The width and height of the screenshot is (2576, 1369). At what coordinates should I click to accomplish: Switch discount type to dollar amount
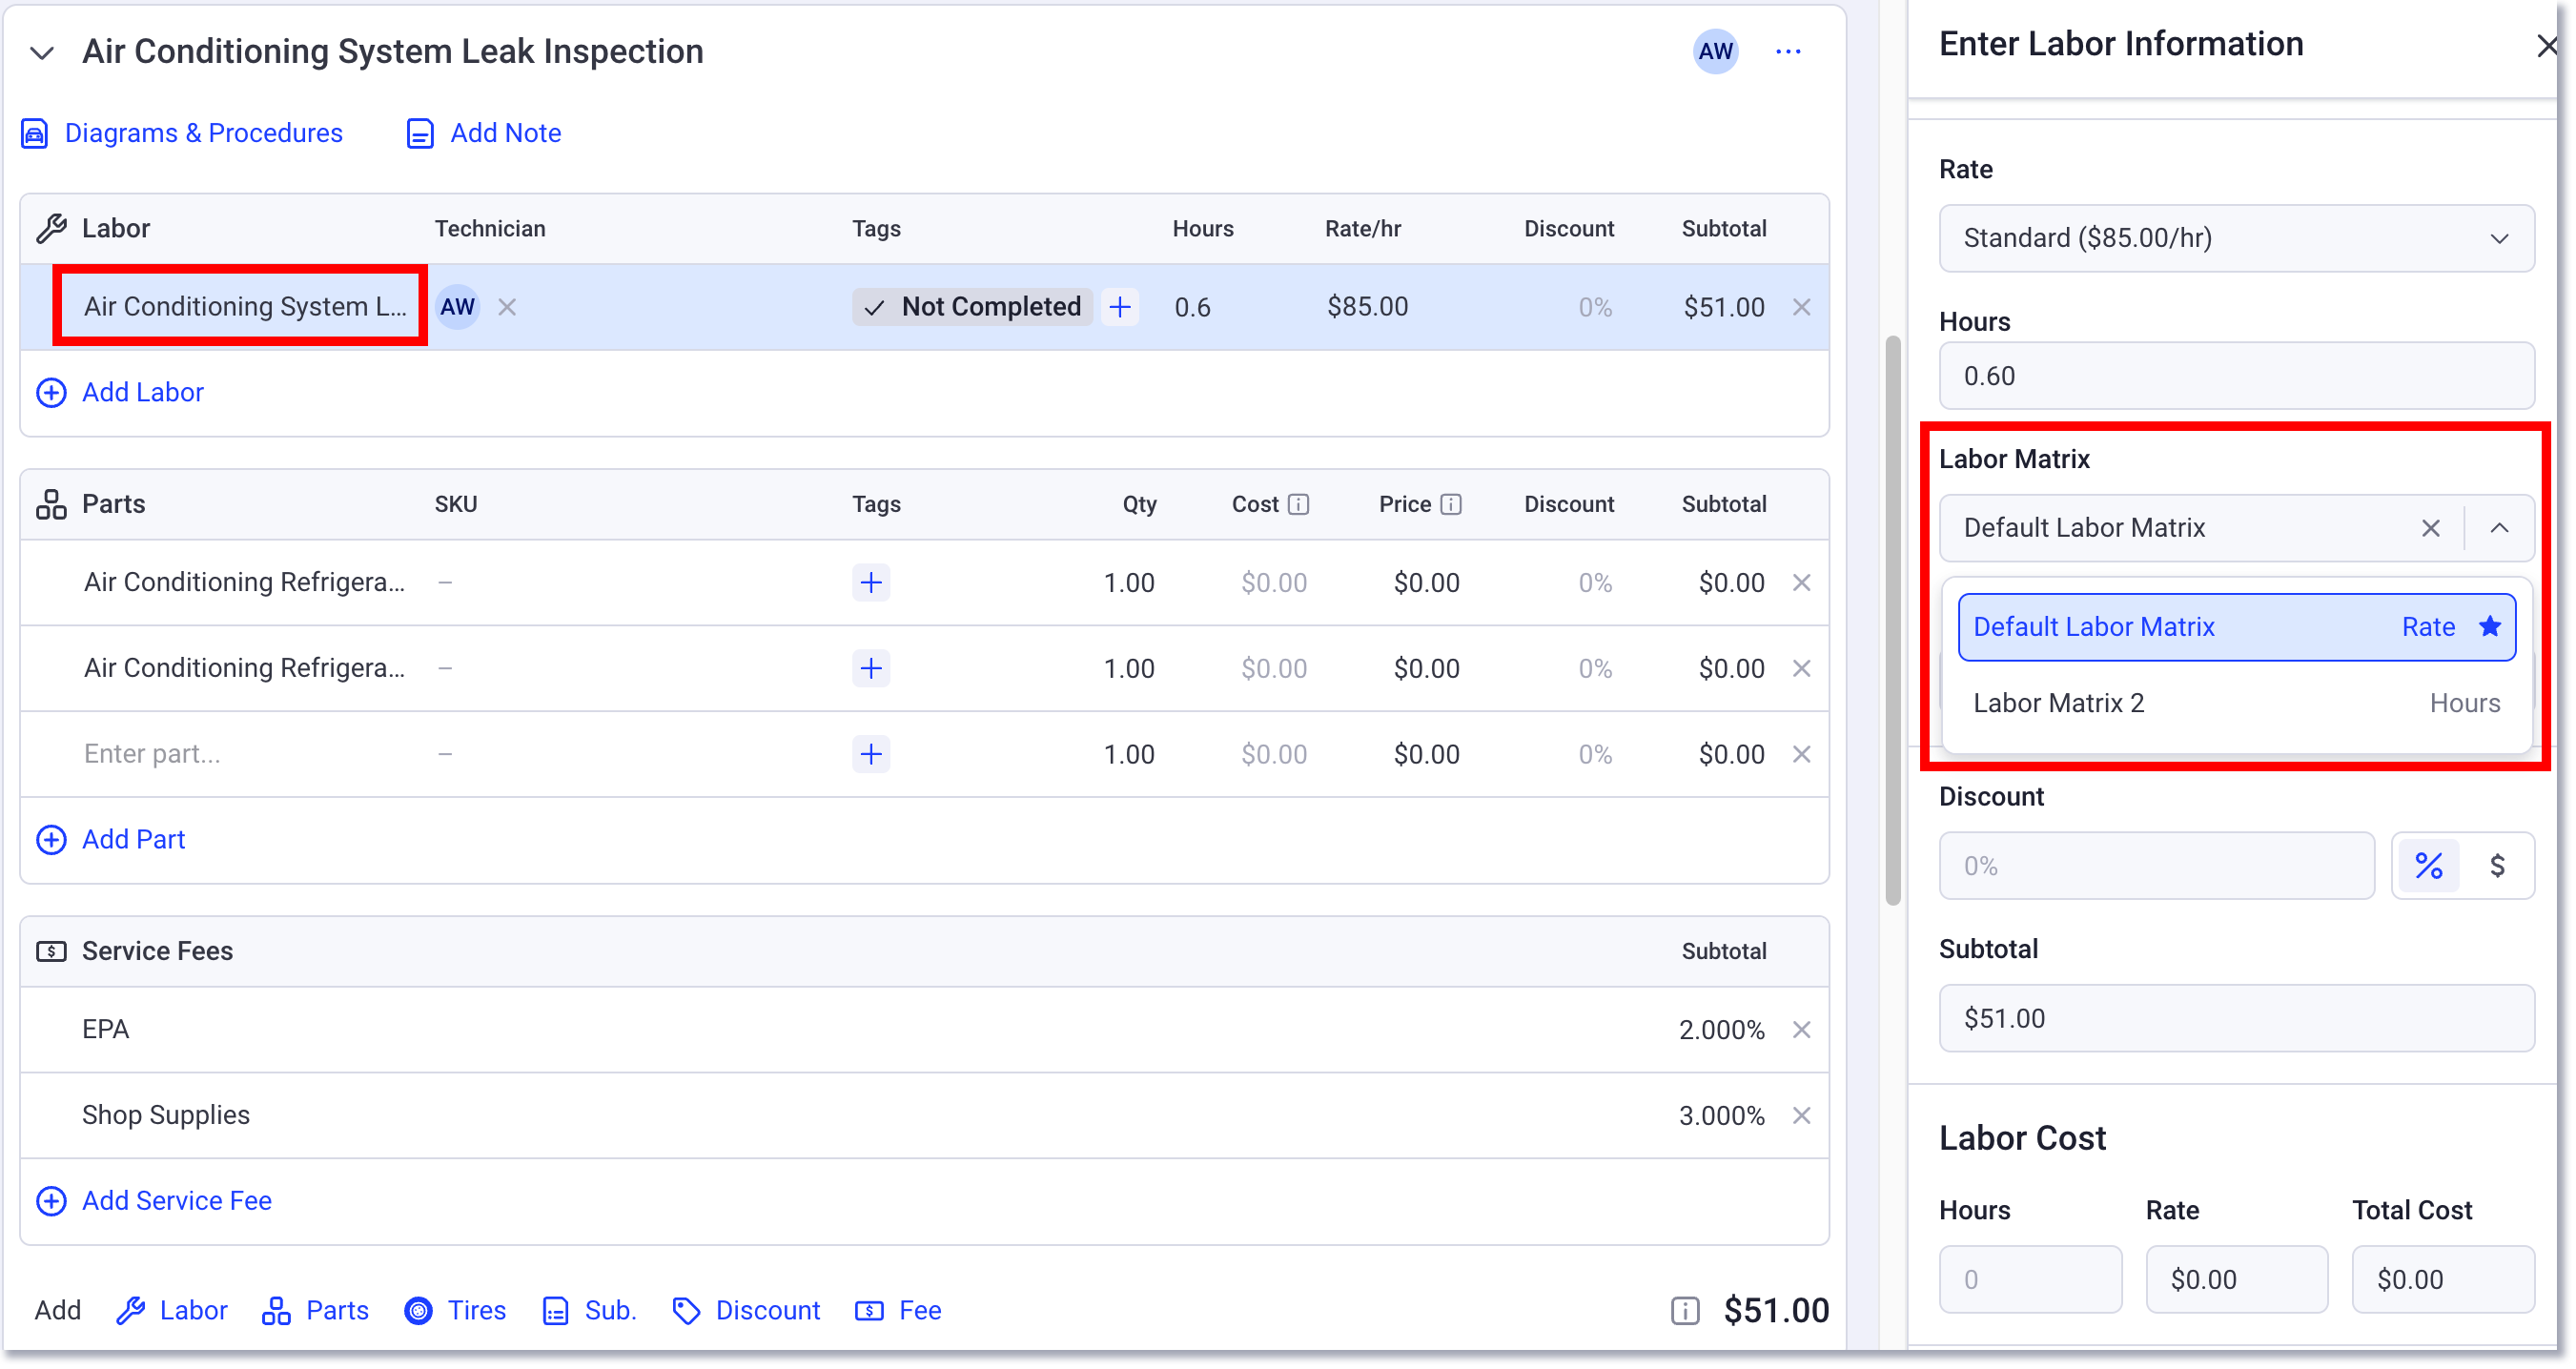pyautogui.click(x=2497, y=865)
